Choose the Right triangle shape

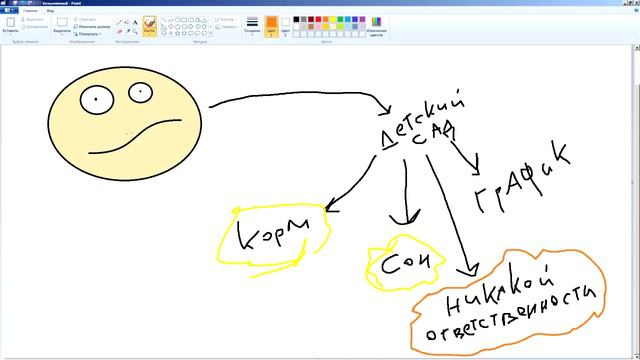click(x=164, y=27)
